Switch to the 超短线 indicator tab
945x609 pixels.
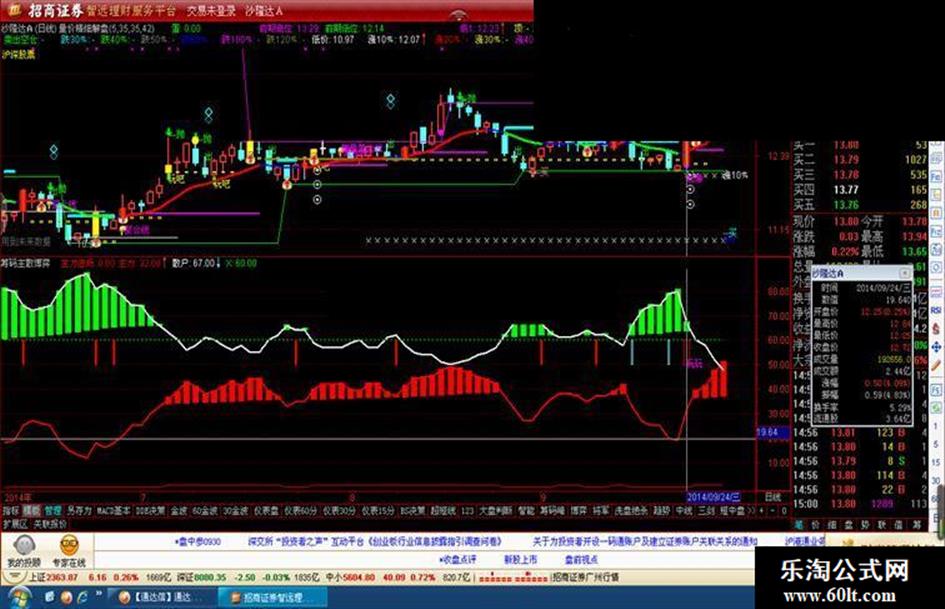(x=443, y=511)
